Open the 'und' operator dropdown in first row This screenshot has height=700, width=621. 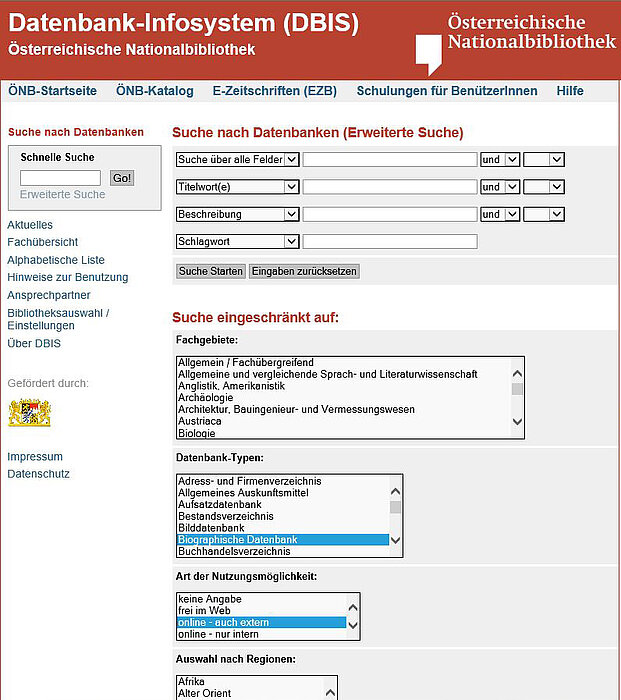tap(500, 159)
